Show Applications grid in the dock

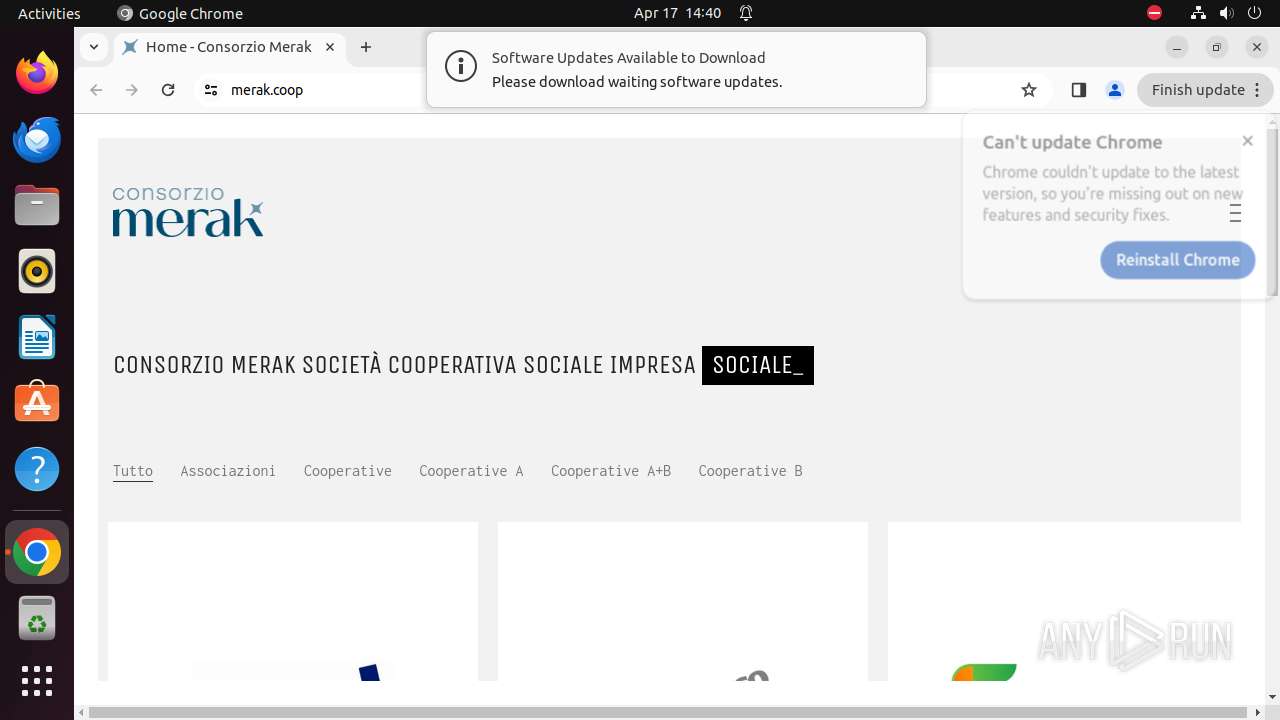pos(37,681)
